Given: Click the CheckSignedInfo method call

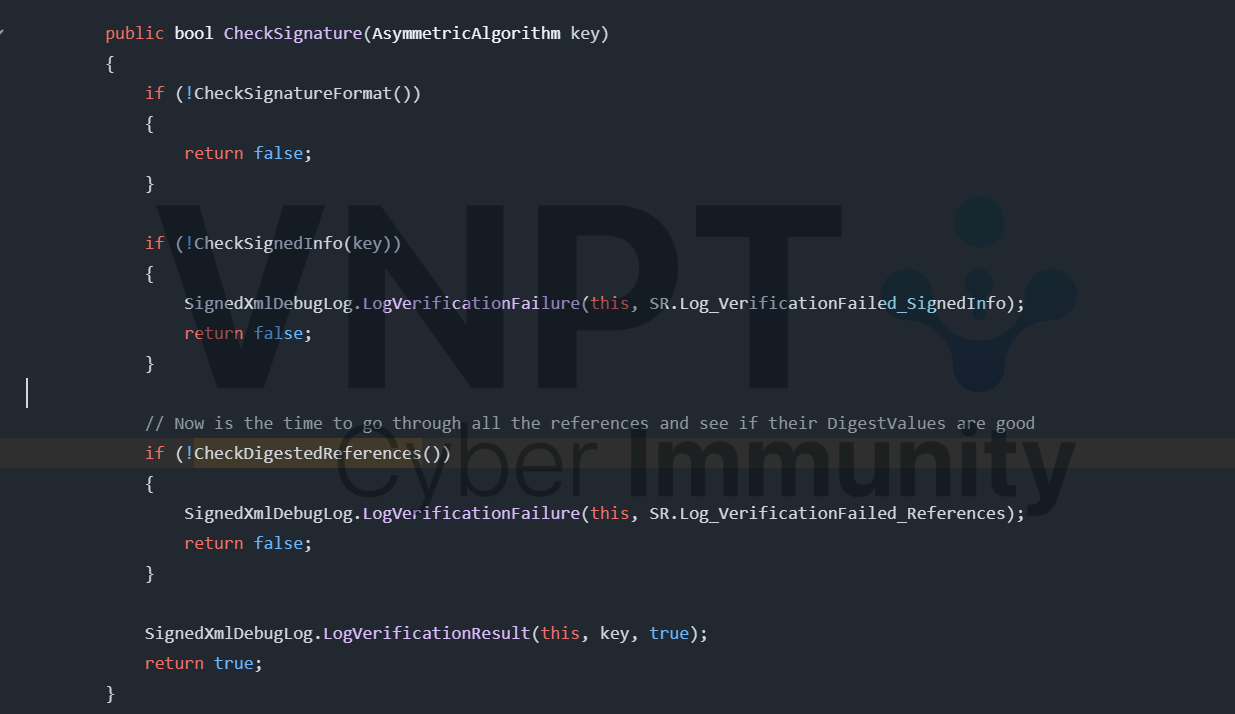Looking at the screenshot, I should (268, 243).
